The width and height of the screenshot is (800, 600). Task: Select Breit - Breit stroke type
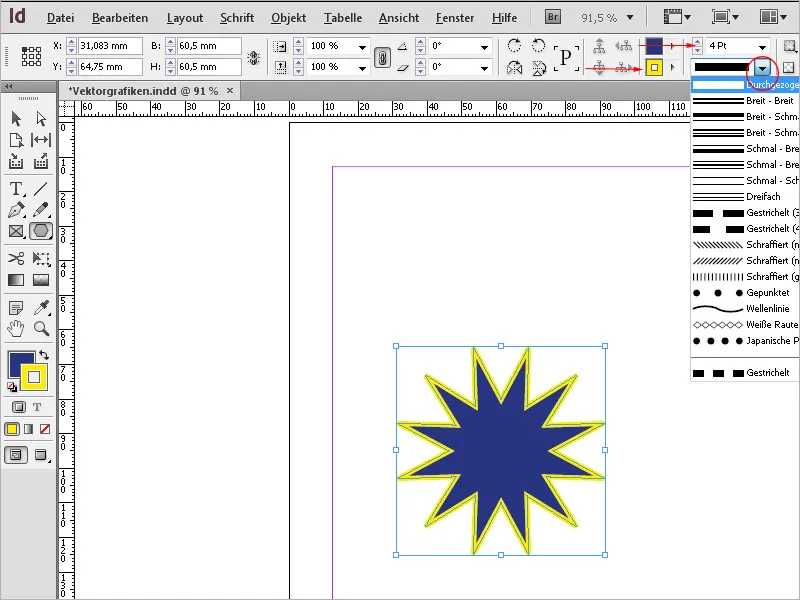(x=745, y=101)
